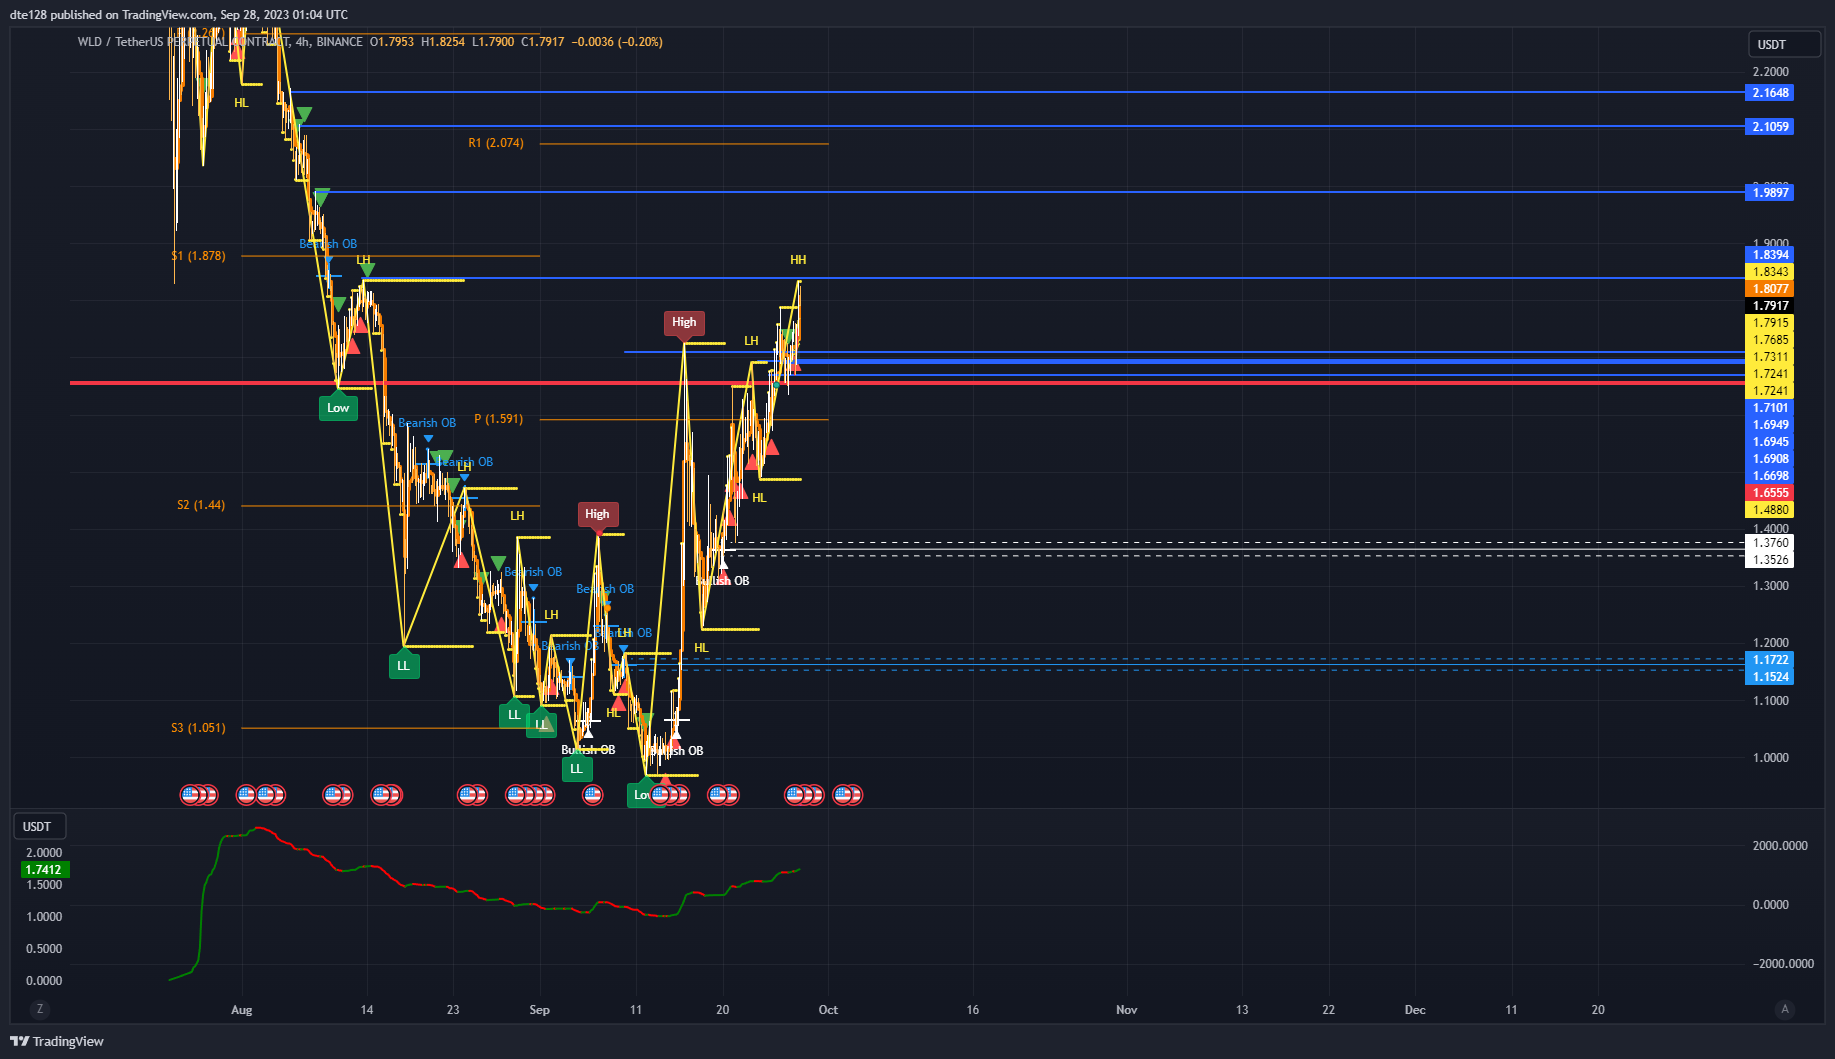This screenshot has width=1835, height=1059.
Task: Click the yellow 1.8343 price tag
Action: [x=1770, y=272]
